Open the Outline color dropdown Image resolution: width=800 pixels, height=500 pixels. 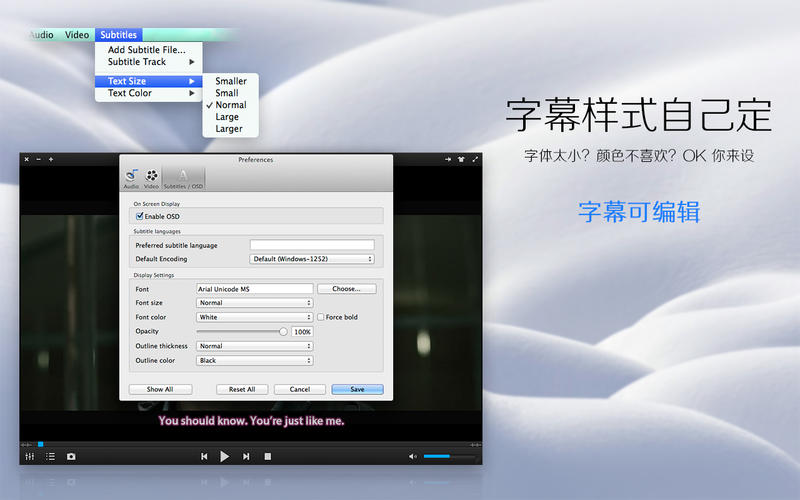coord(255,361)
